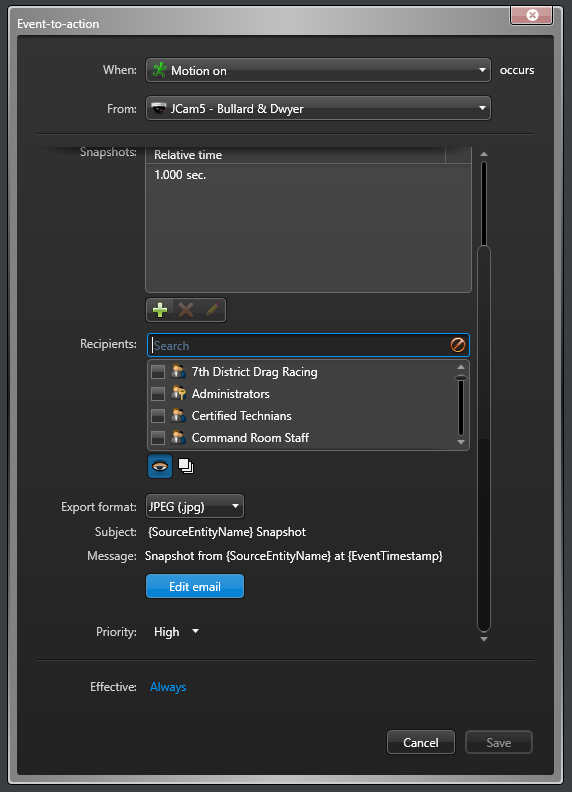Check 7th District Drag Racing recipient

(x=158, y=372)
